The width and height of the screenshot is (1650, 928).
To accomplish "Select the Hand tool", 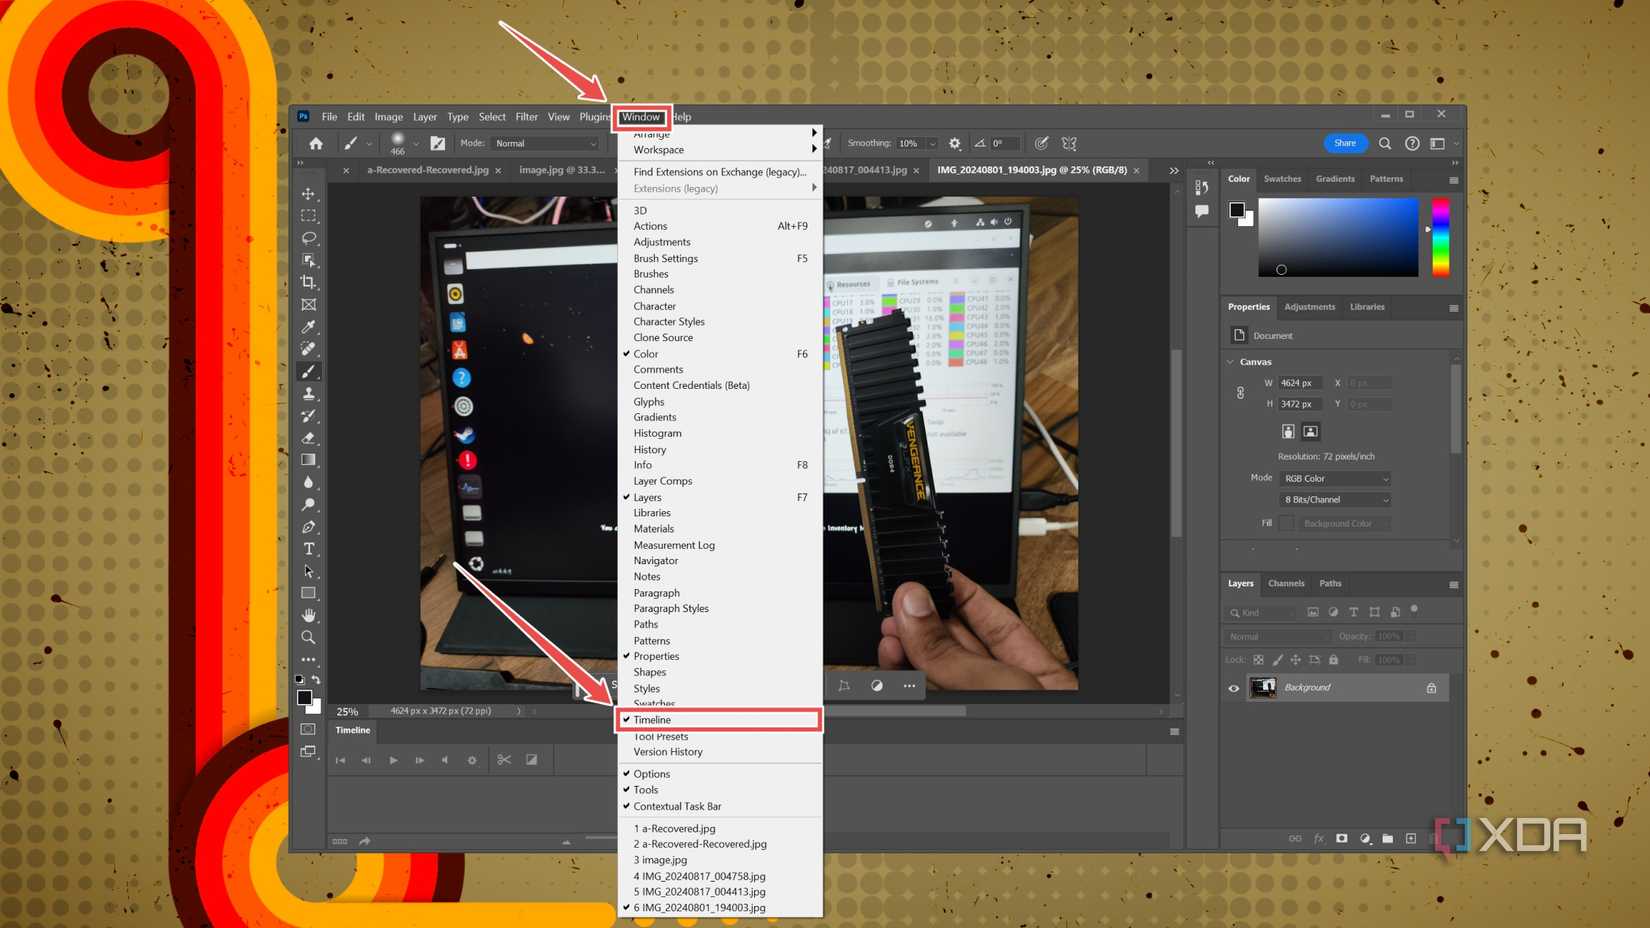I will [x=308, y=615].
